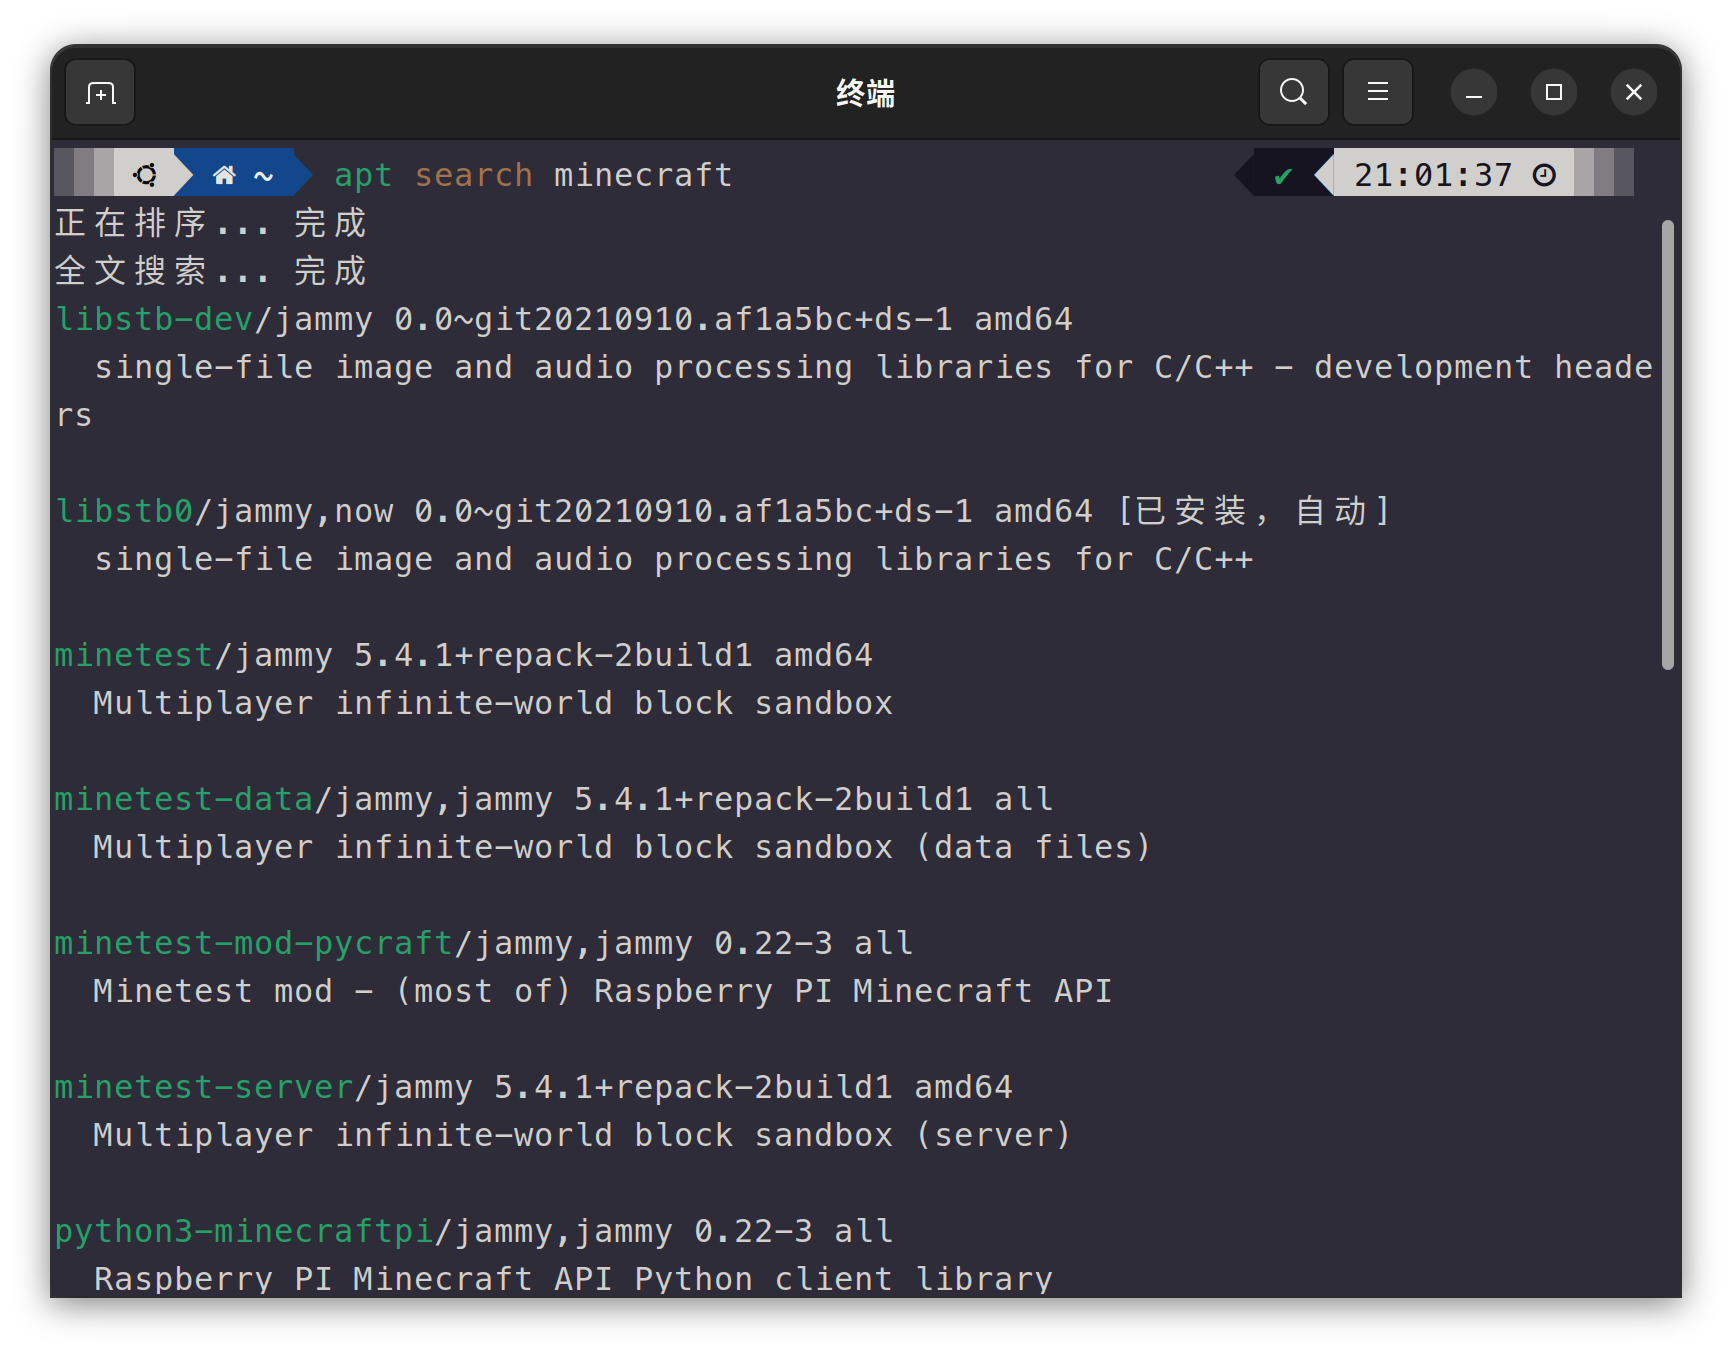This screenshot has width=1732, height=1354.
Task: Click the minetest-data package name
Action: [x=184, y=799]
